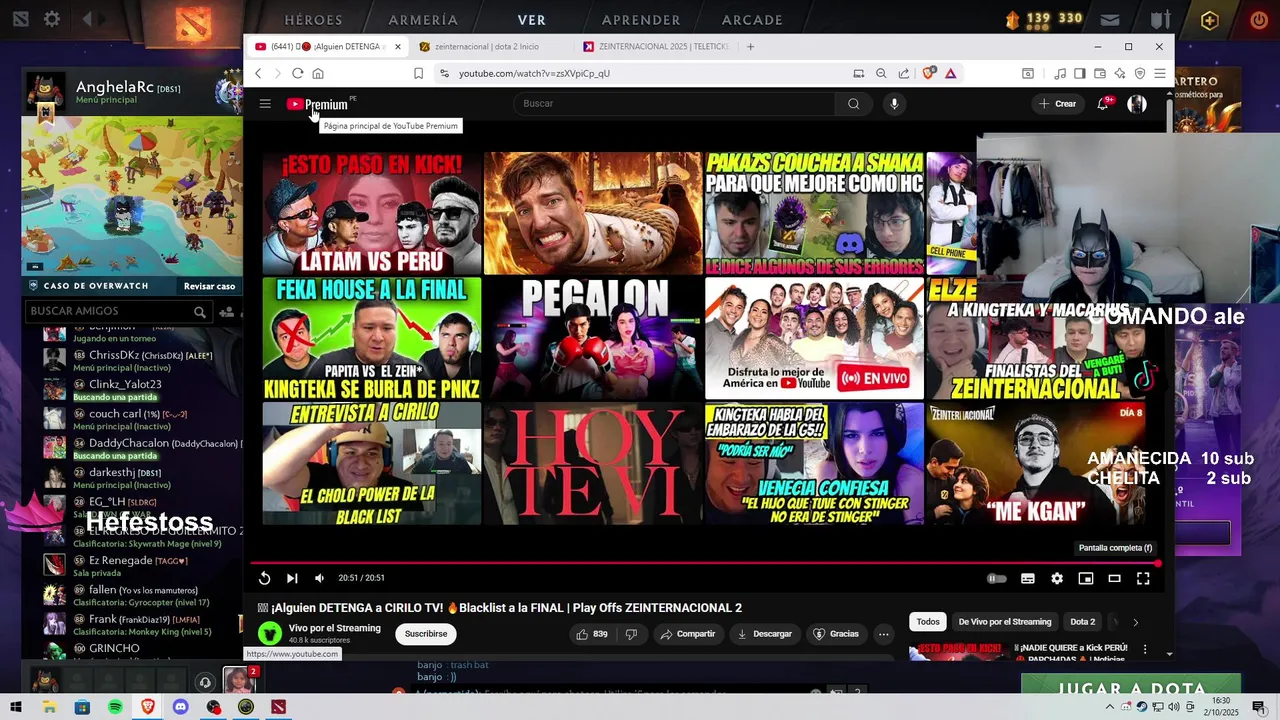Viewport: 1280px width, 720px height.
Task: Toggle subtitles in the video player
Action: click(x=1027, y=578)
